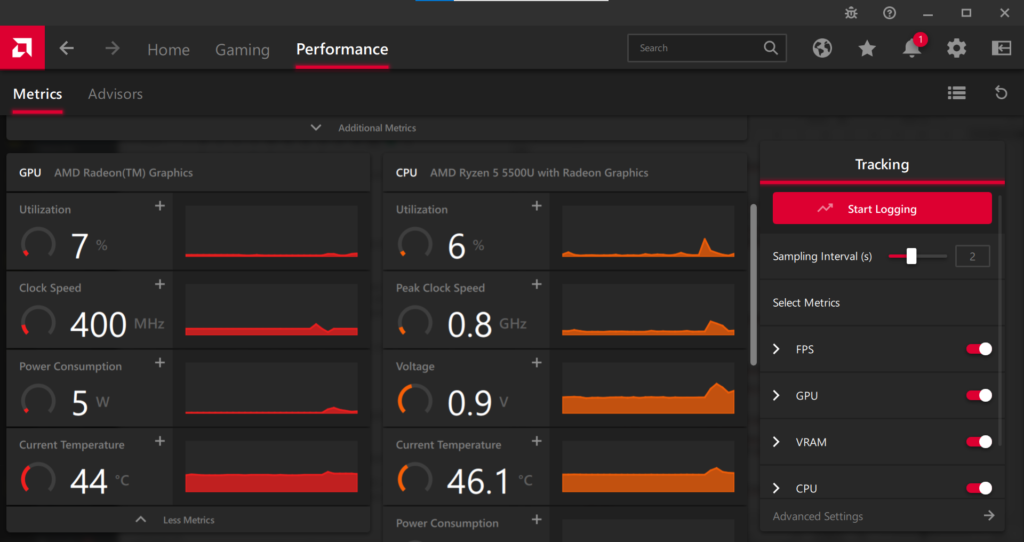Click the metrics panel vertical scrollbar
The width and height of the screenshot is (1024, 542).
click(x=753, y=284)
